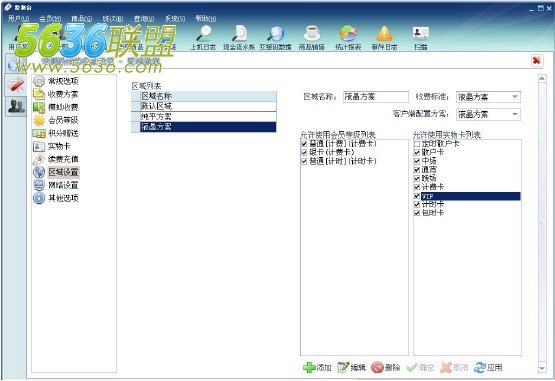Select the 网络设置 computer icon in sidebar
The width and height of the screenshot is (555, 381).
[x=39, y=185]
